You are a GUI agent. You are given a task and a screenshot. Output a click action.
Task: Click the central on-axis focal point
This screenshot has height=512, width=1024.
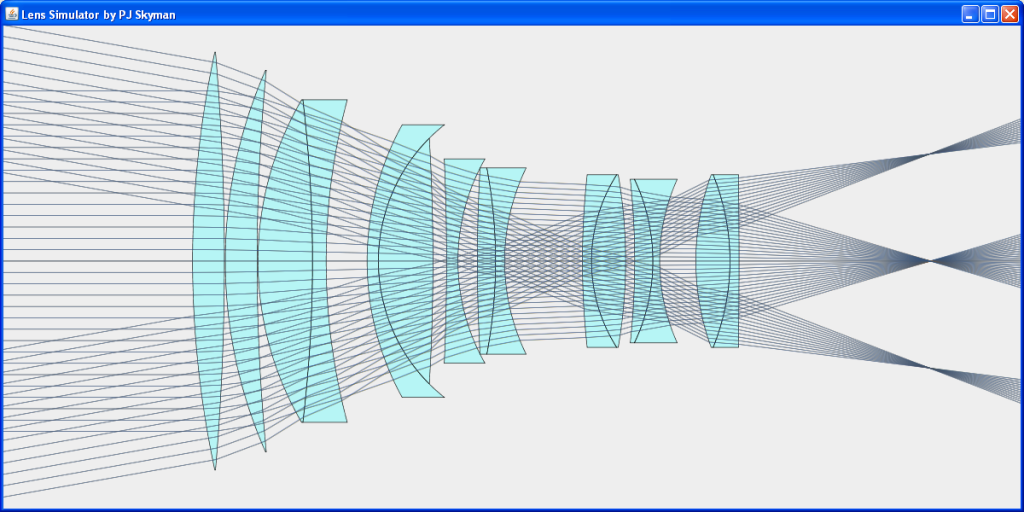coord(930,261)
